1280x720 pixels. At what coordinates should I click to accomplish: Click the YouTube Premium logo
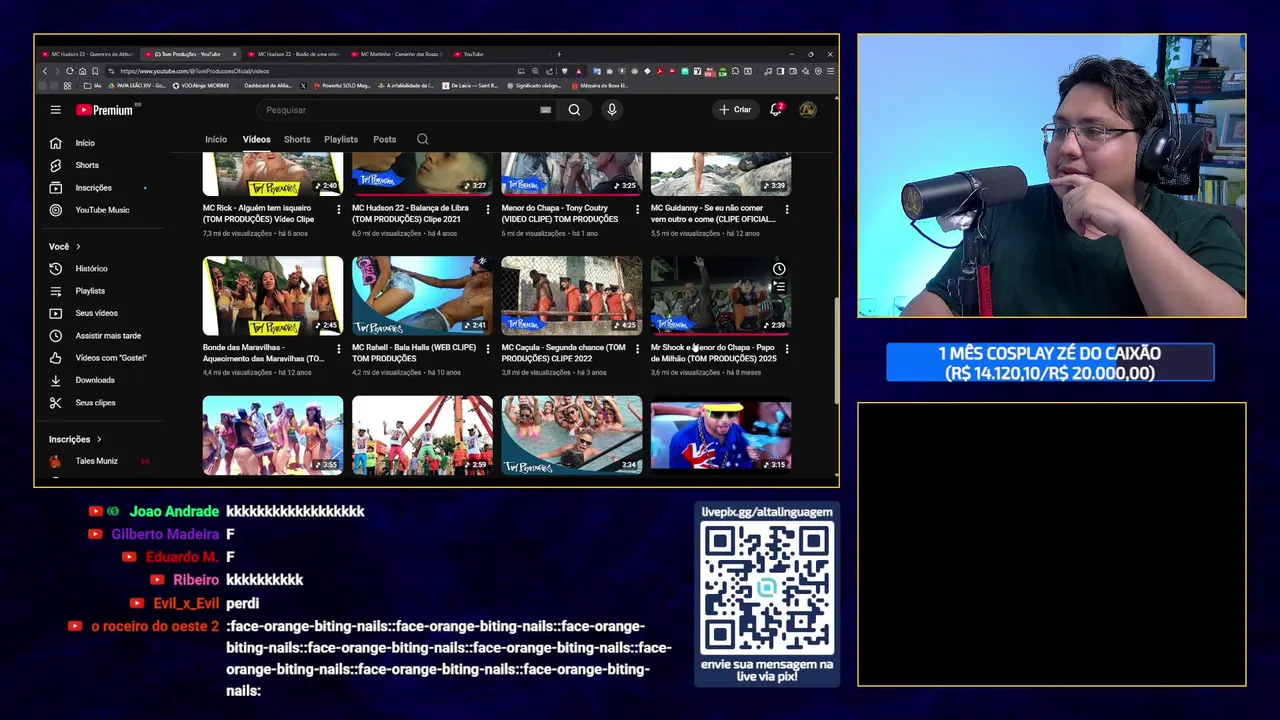pos(105,110)
